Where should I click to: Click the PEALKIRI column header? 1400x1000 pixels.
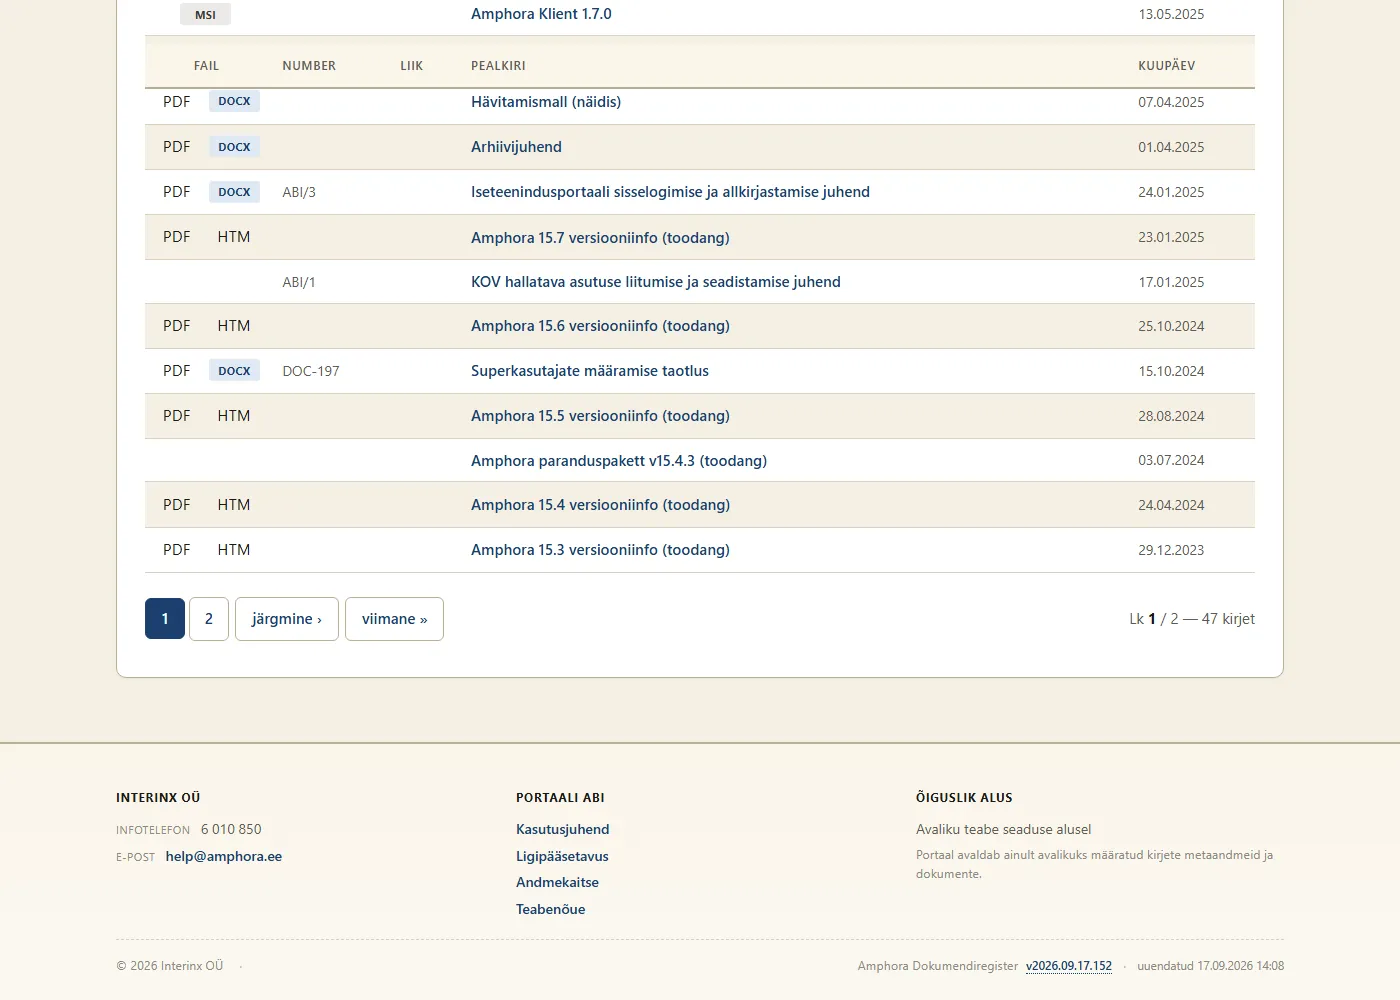498,66
